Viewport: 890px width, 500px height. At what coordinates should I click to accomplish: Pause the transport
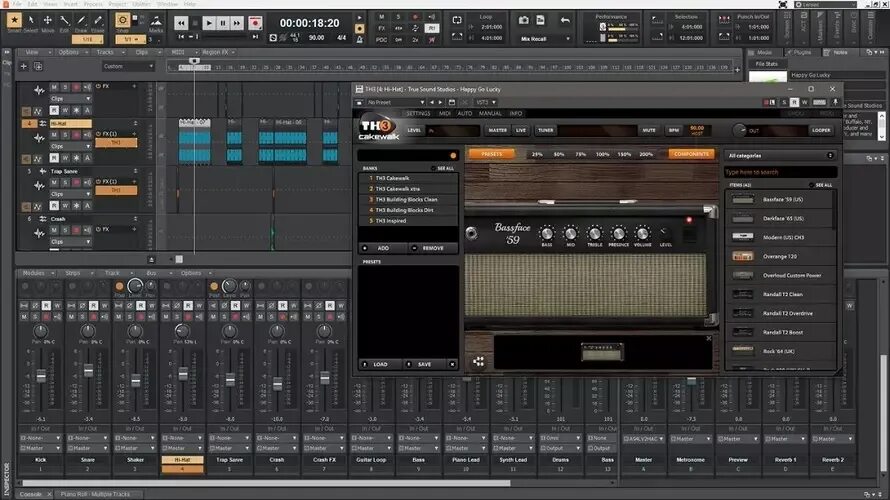(222, 23)
